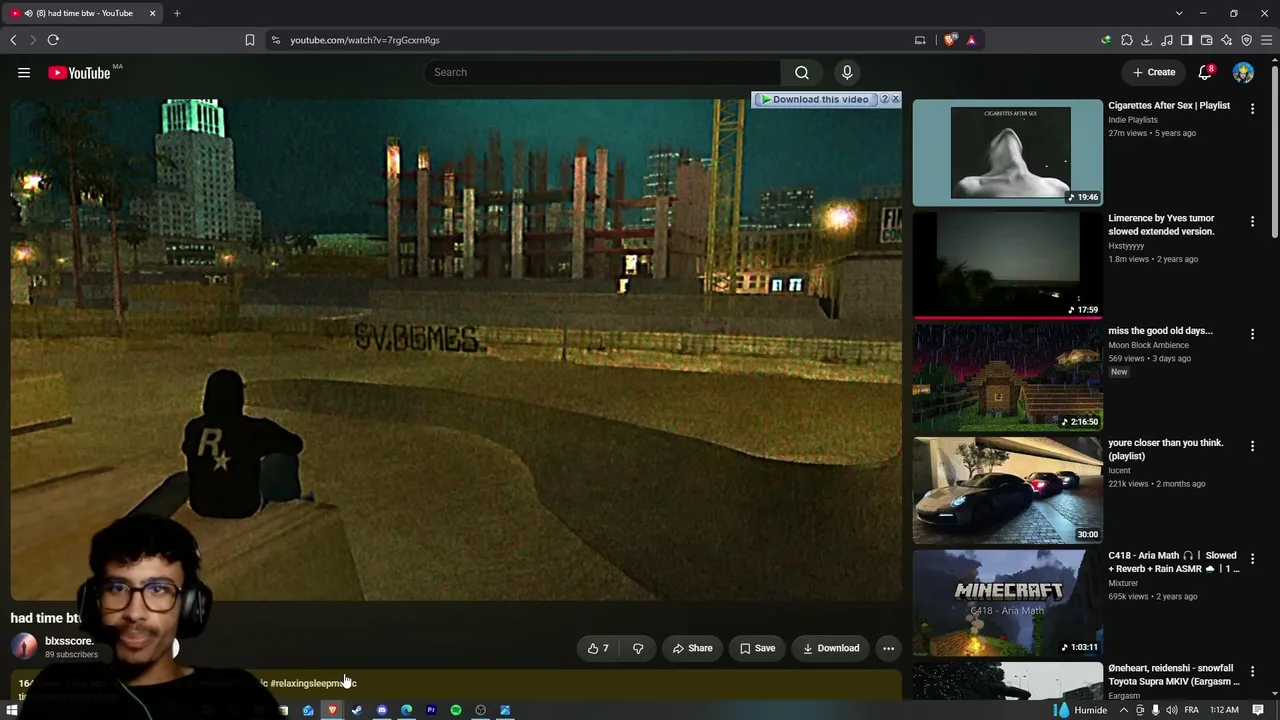Open Spotify from the taskbar

pos(456,710)
